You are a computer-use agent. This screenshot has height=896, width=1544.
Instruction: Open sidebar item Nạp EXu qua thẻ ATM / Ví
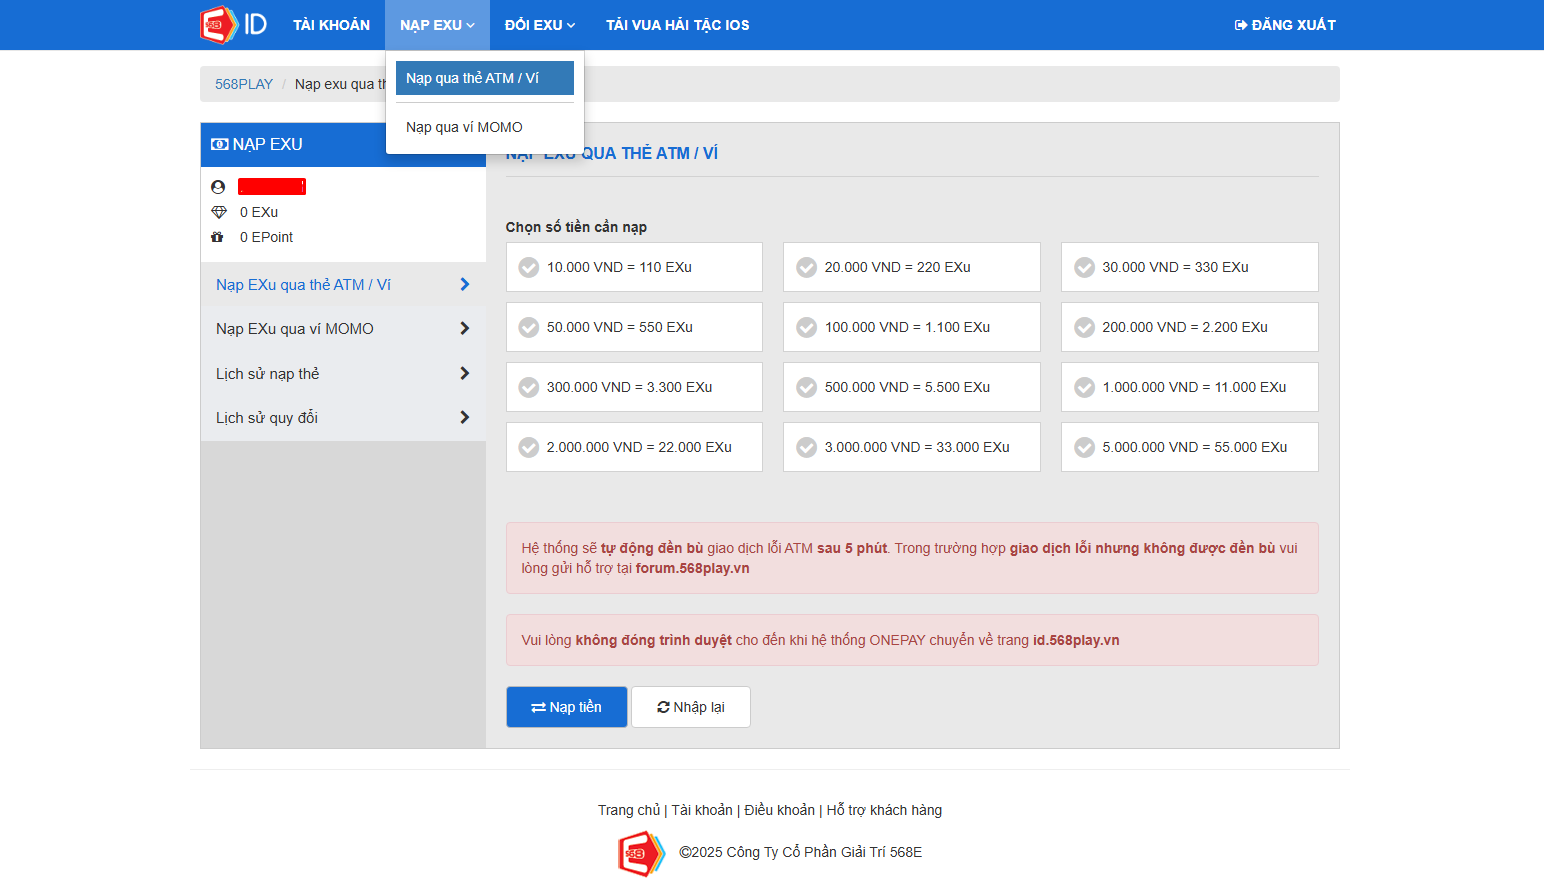pos(343,285)
